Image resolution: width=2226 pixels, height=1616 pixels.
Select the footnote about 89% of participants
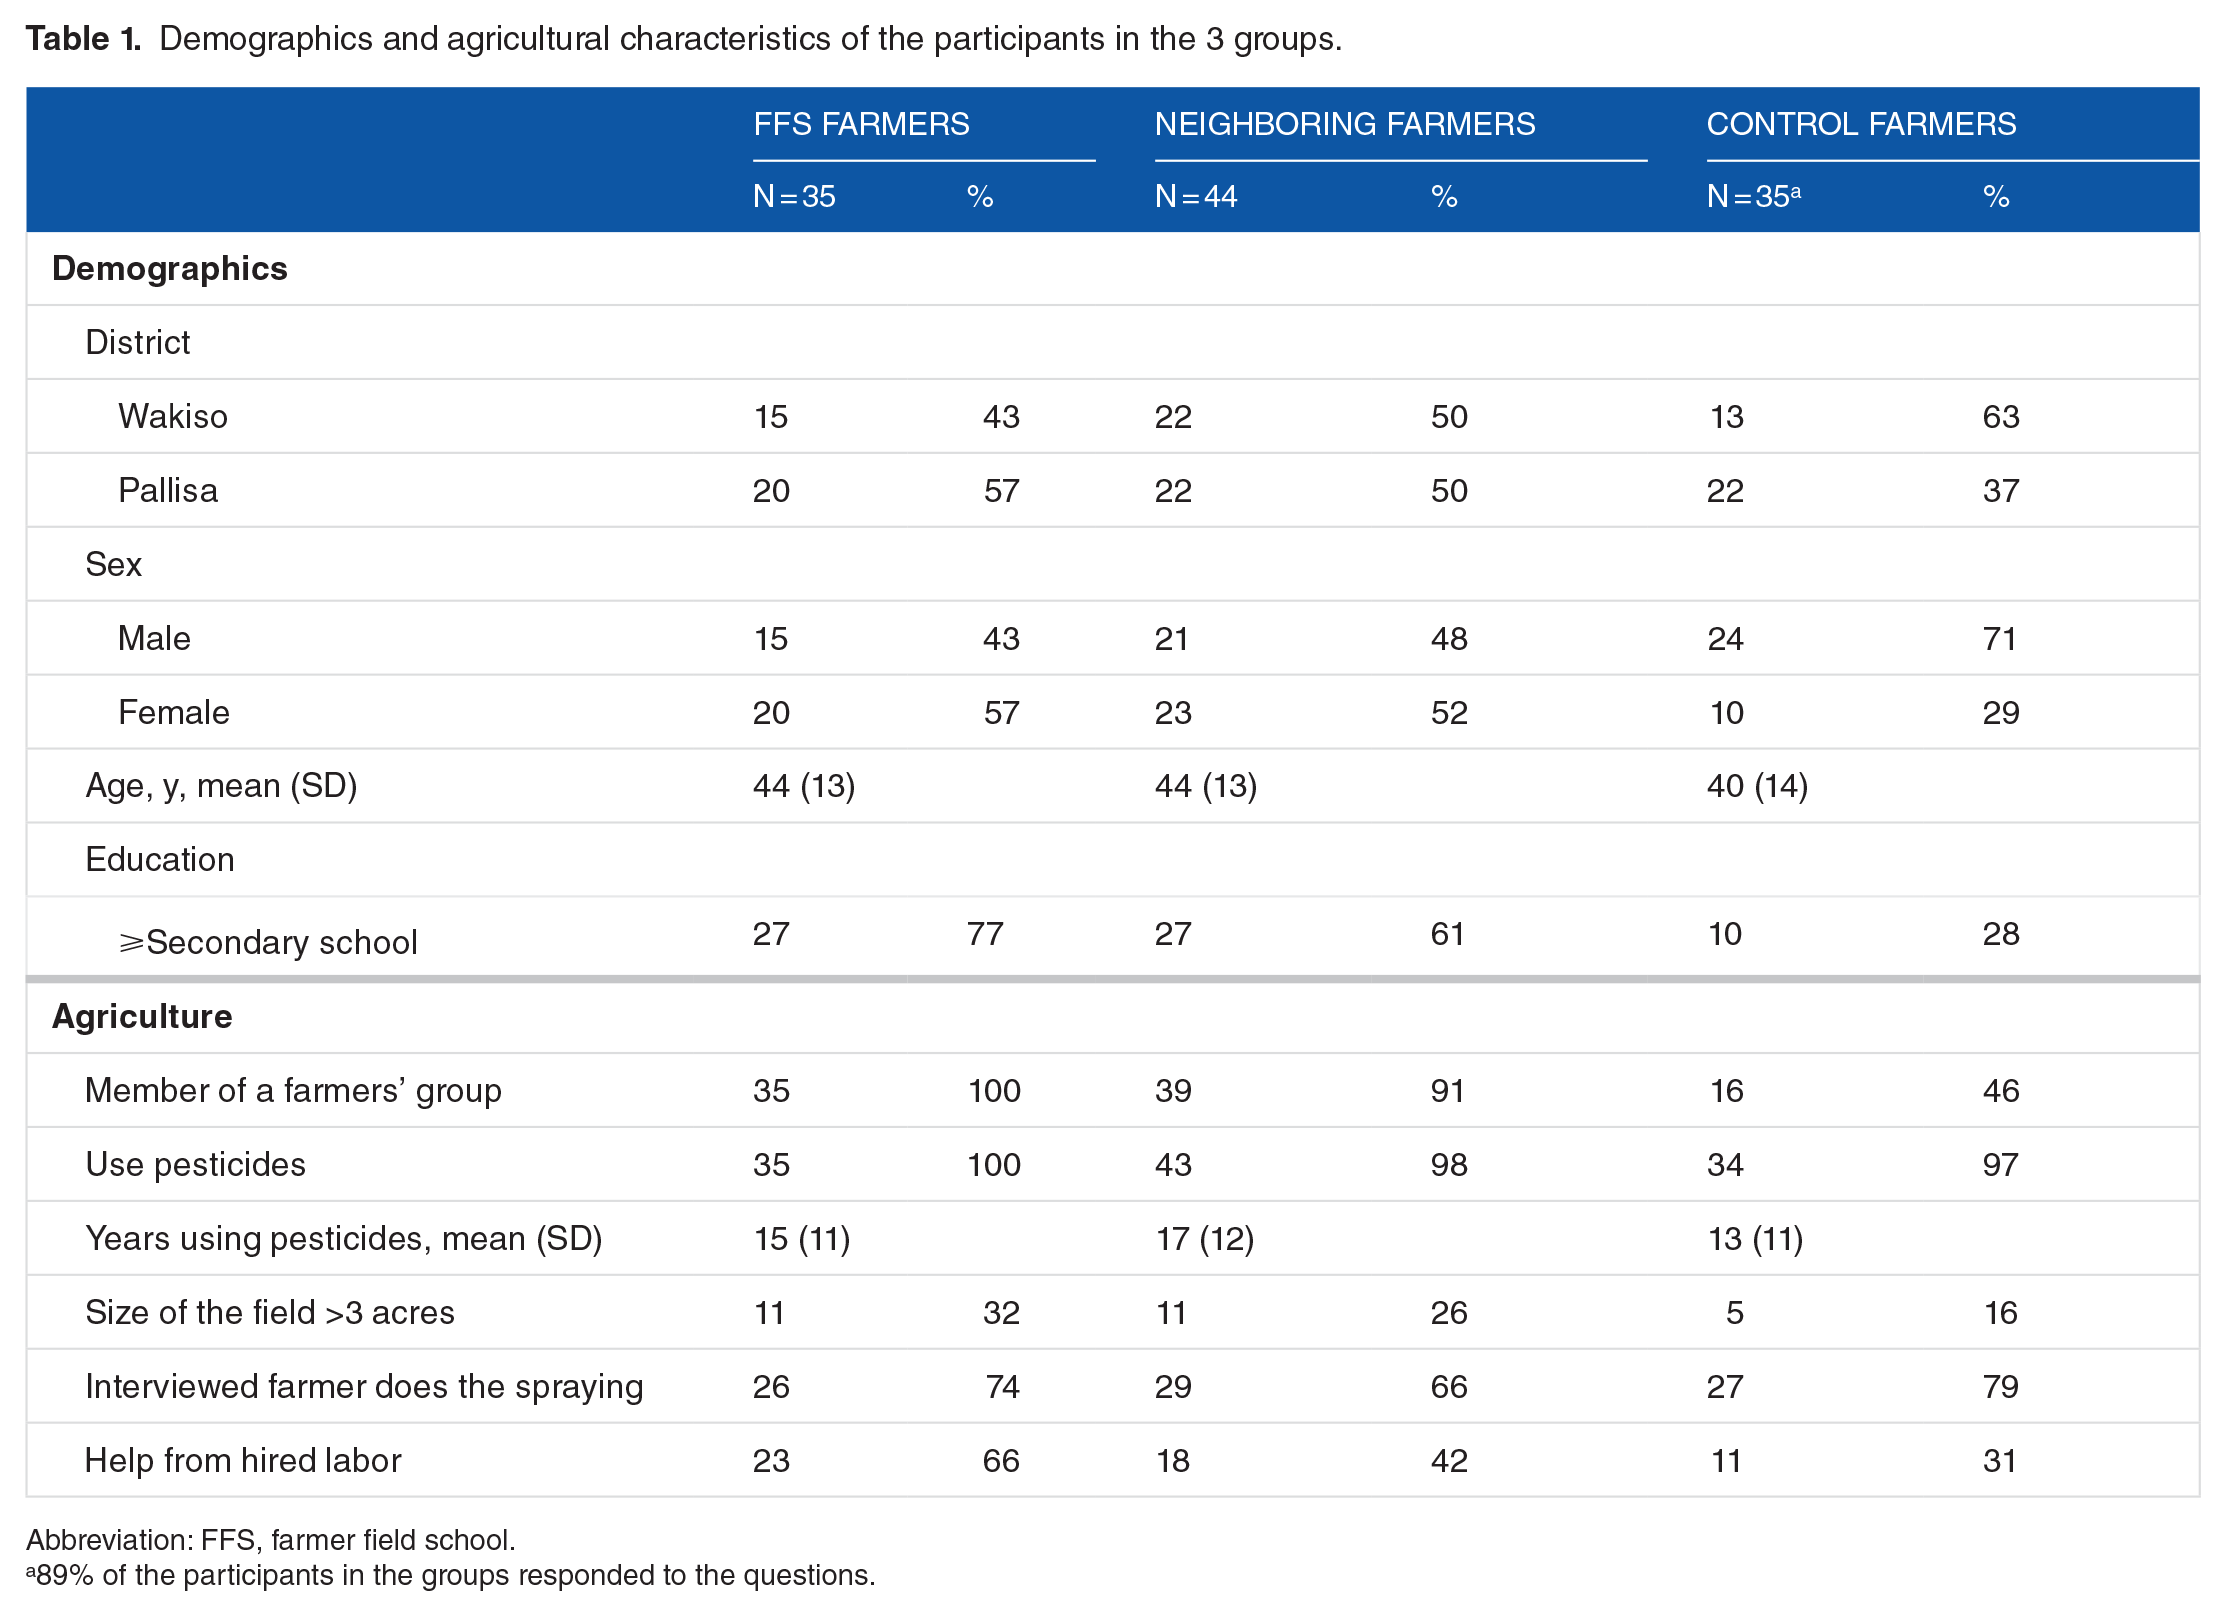(450, 1575)
